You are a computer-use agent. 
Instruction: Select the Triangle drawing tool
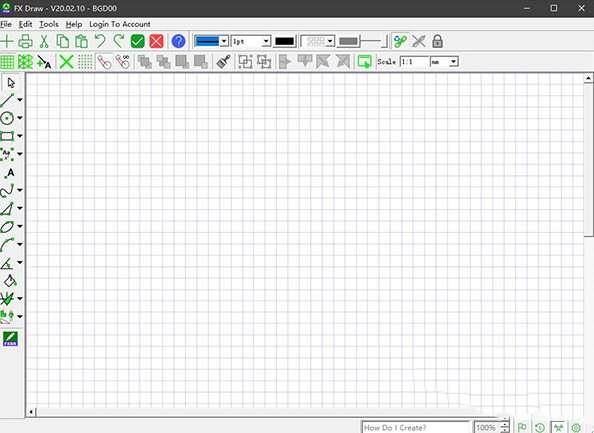(x=7, y=208)
